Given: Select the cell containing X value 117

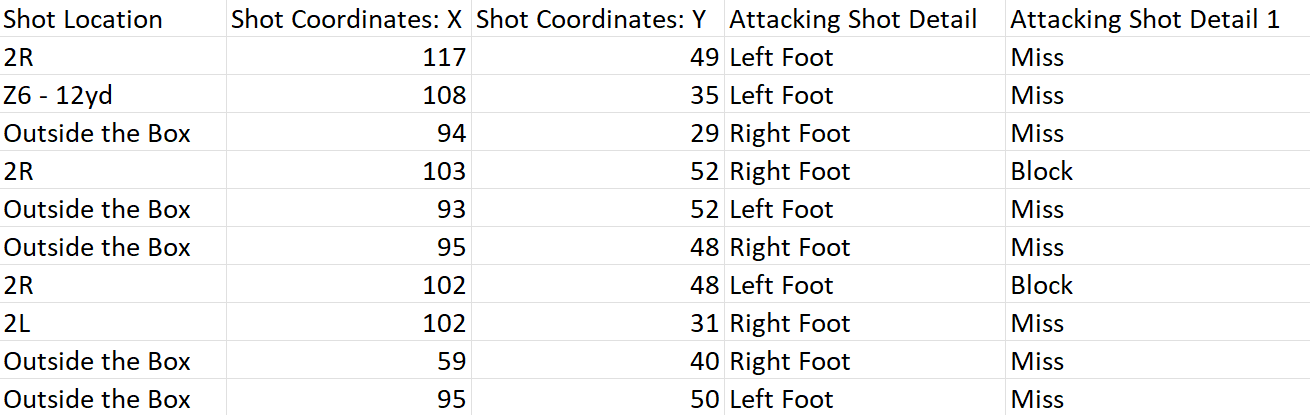Looking at the screenshot, I should click(x=349, y=57).
